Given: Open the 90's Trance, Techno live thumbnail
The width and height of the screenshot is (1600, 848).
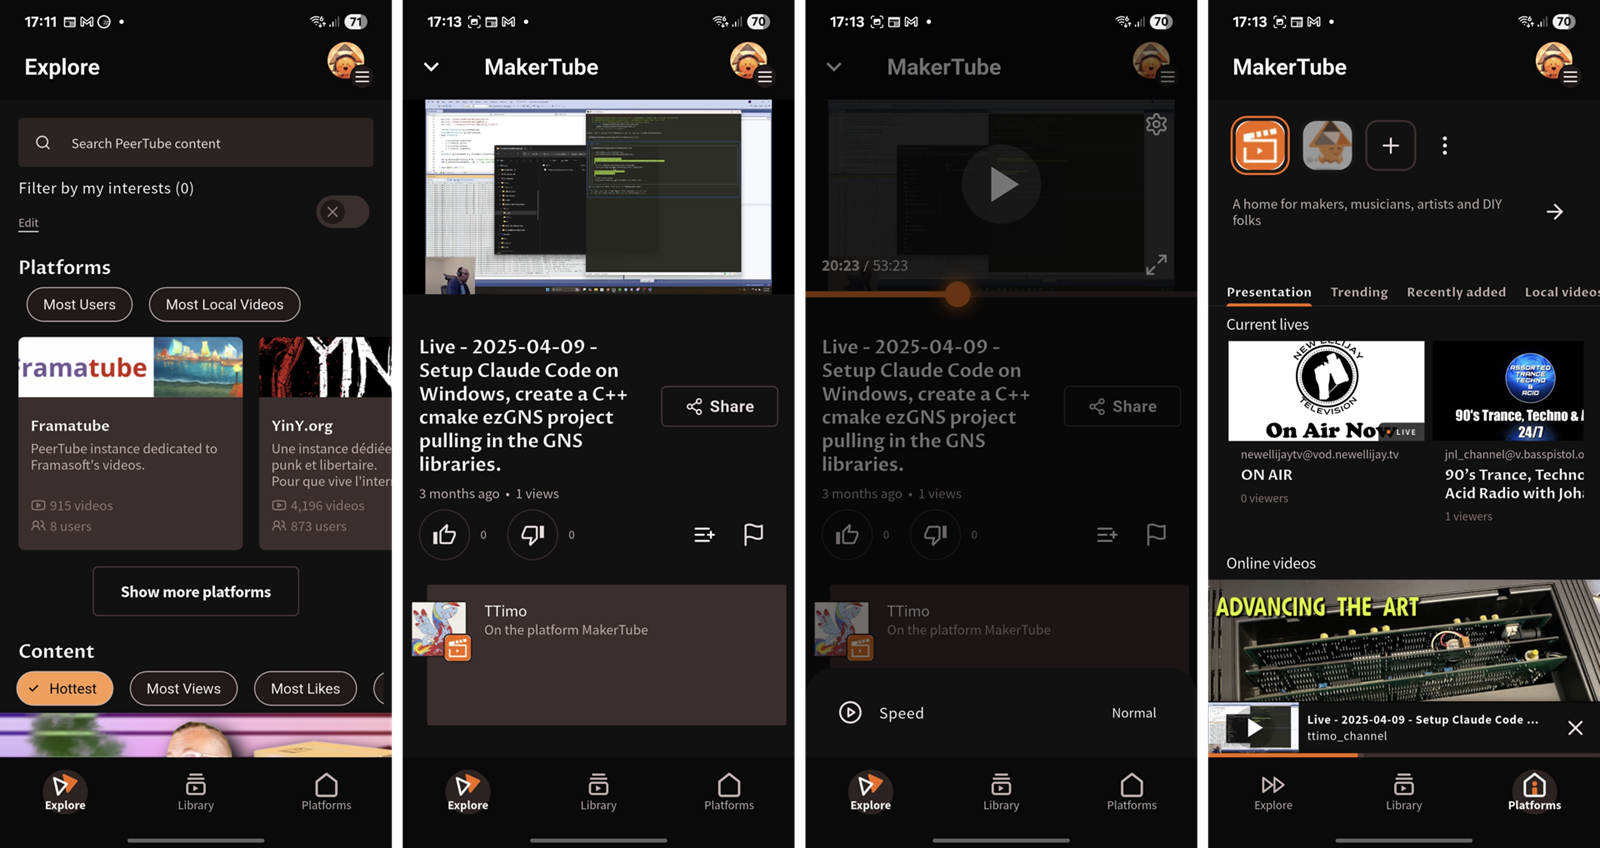Looking at the screenshot, I should click(x=1508, y=391).
